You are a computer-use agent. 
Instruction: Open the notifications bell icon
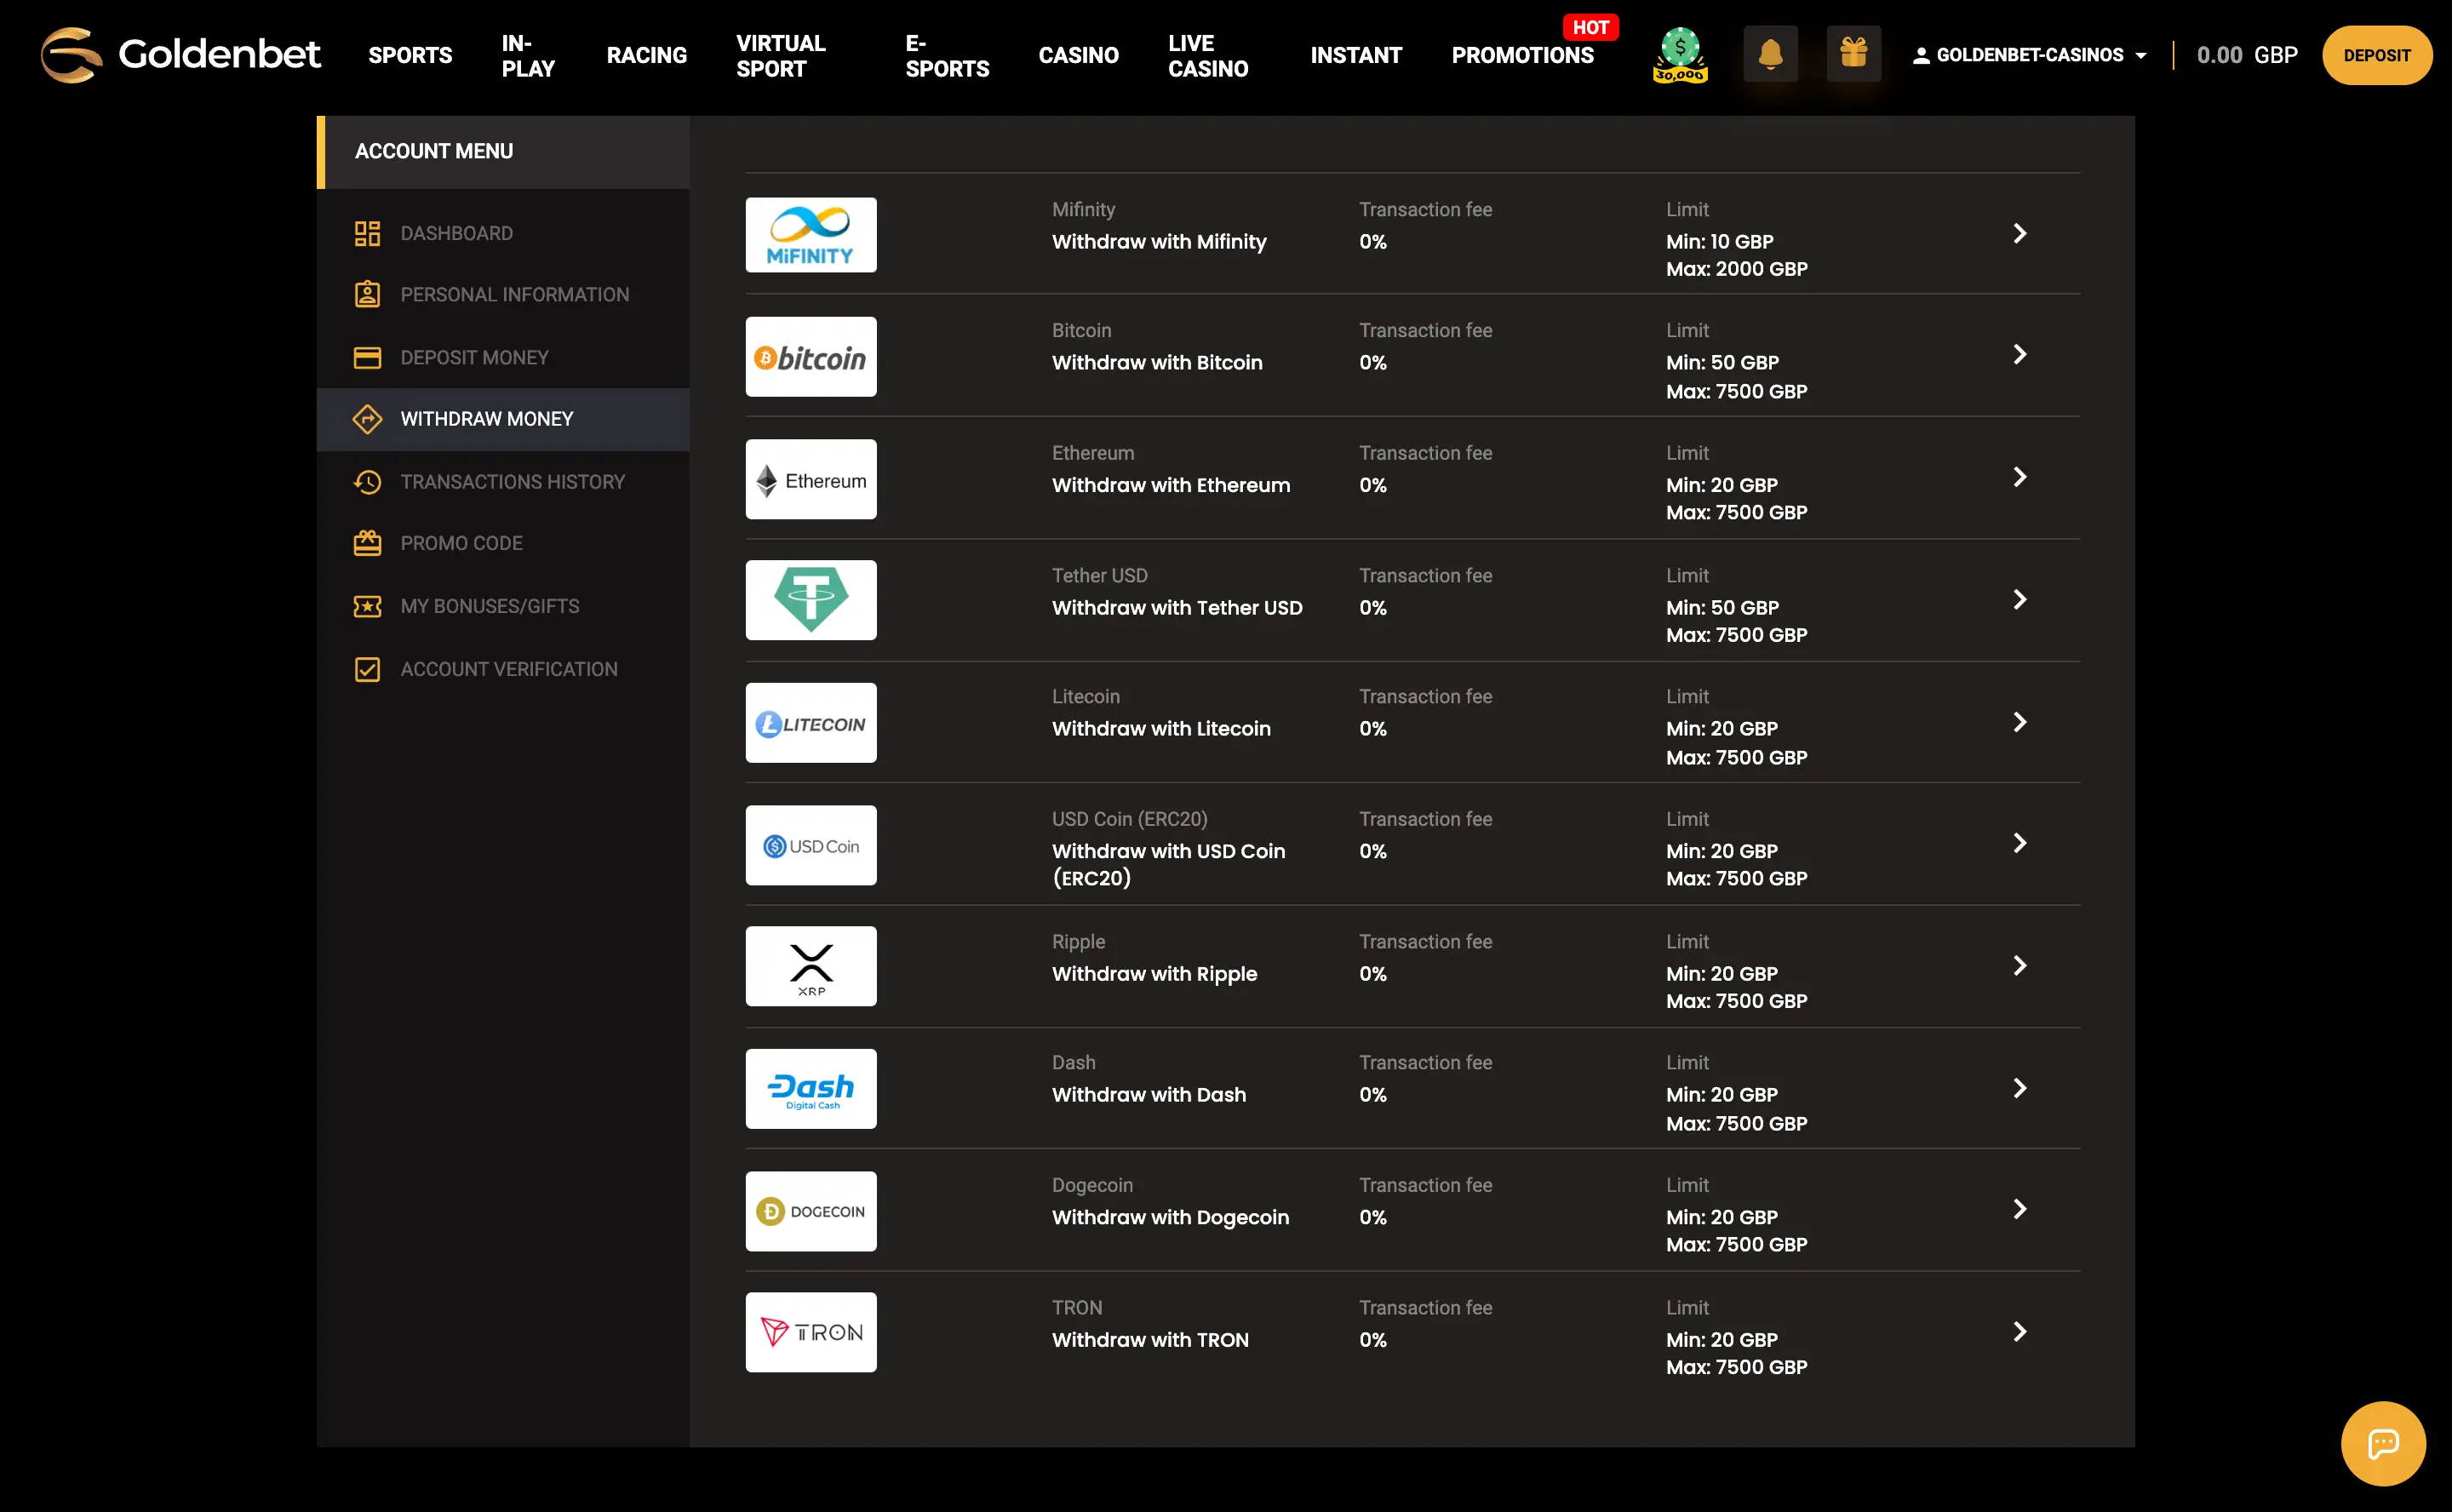[1770, 54]
